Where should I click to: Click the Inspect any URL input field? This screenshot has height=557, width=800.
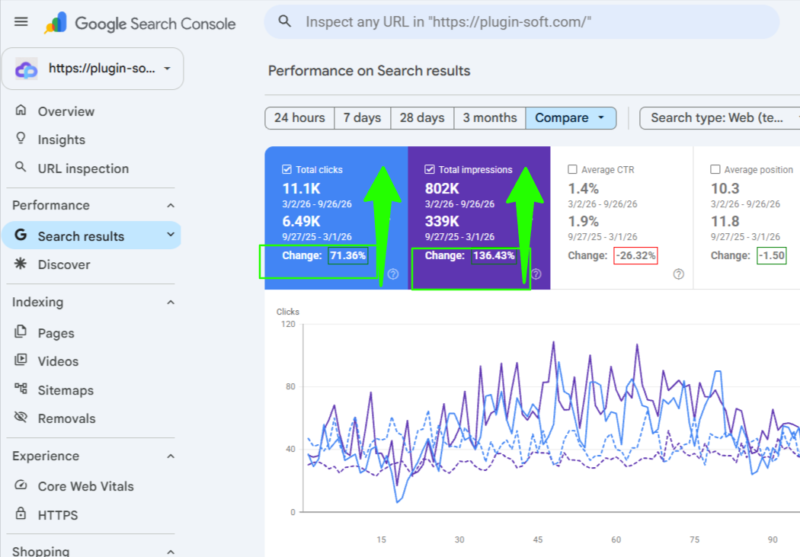[522, 22]
